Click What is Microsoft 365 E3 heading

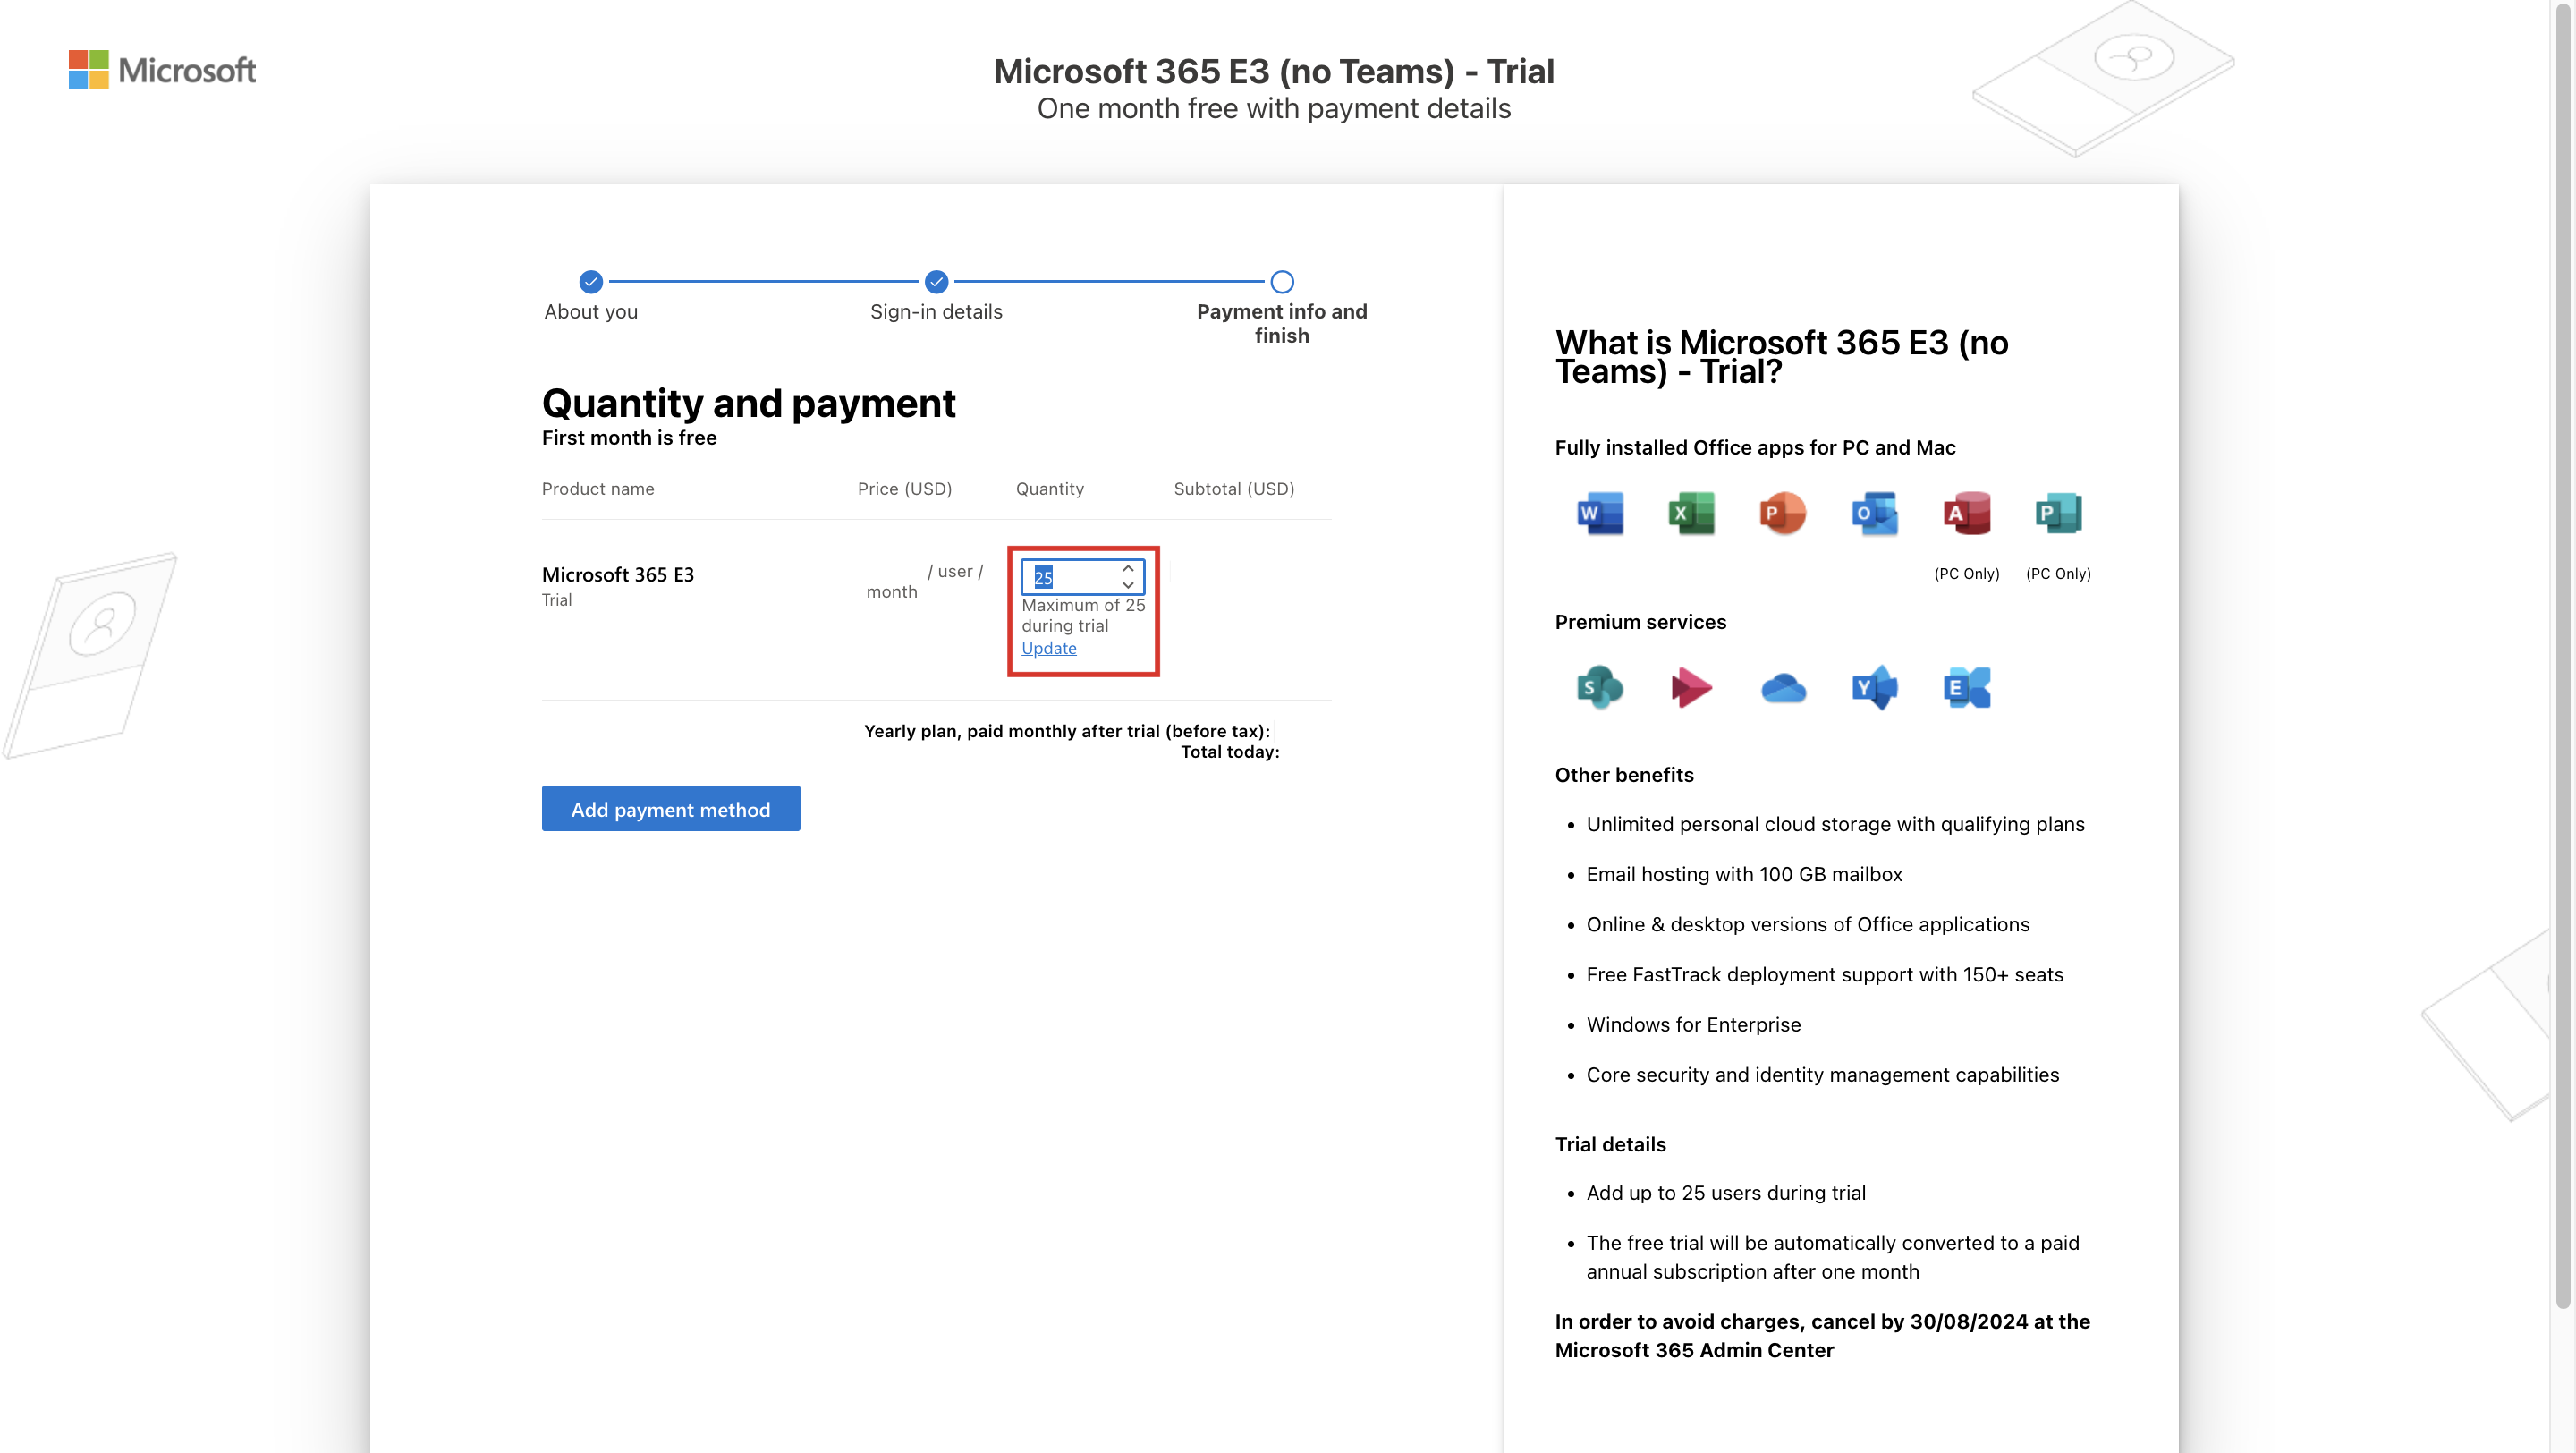[x=1781, y=357]
